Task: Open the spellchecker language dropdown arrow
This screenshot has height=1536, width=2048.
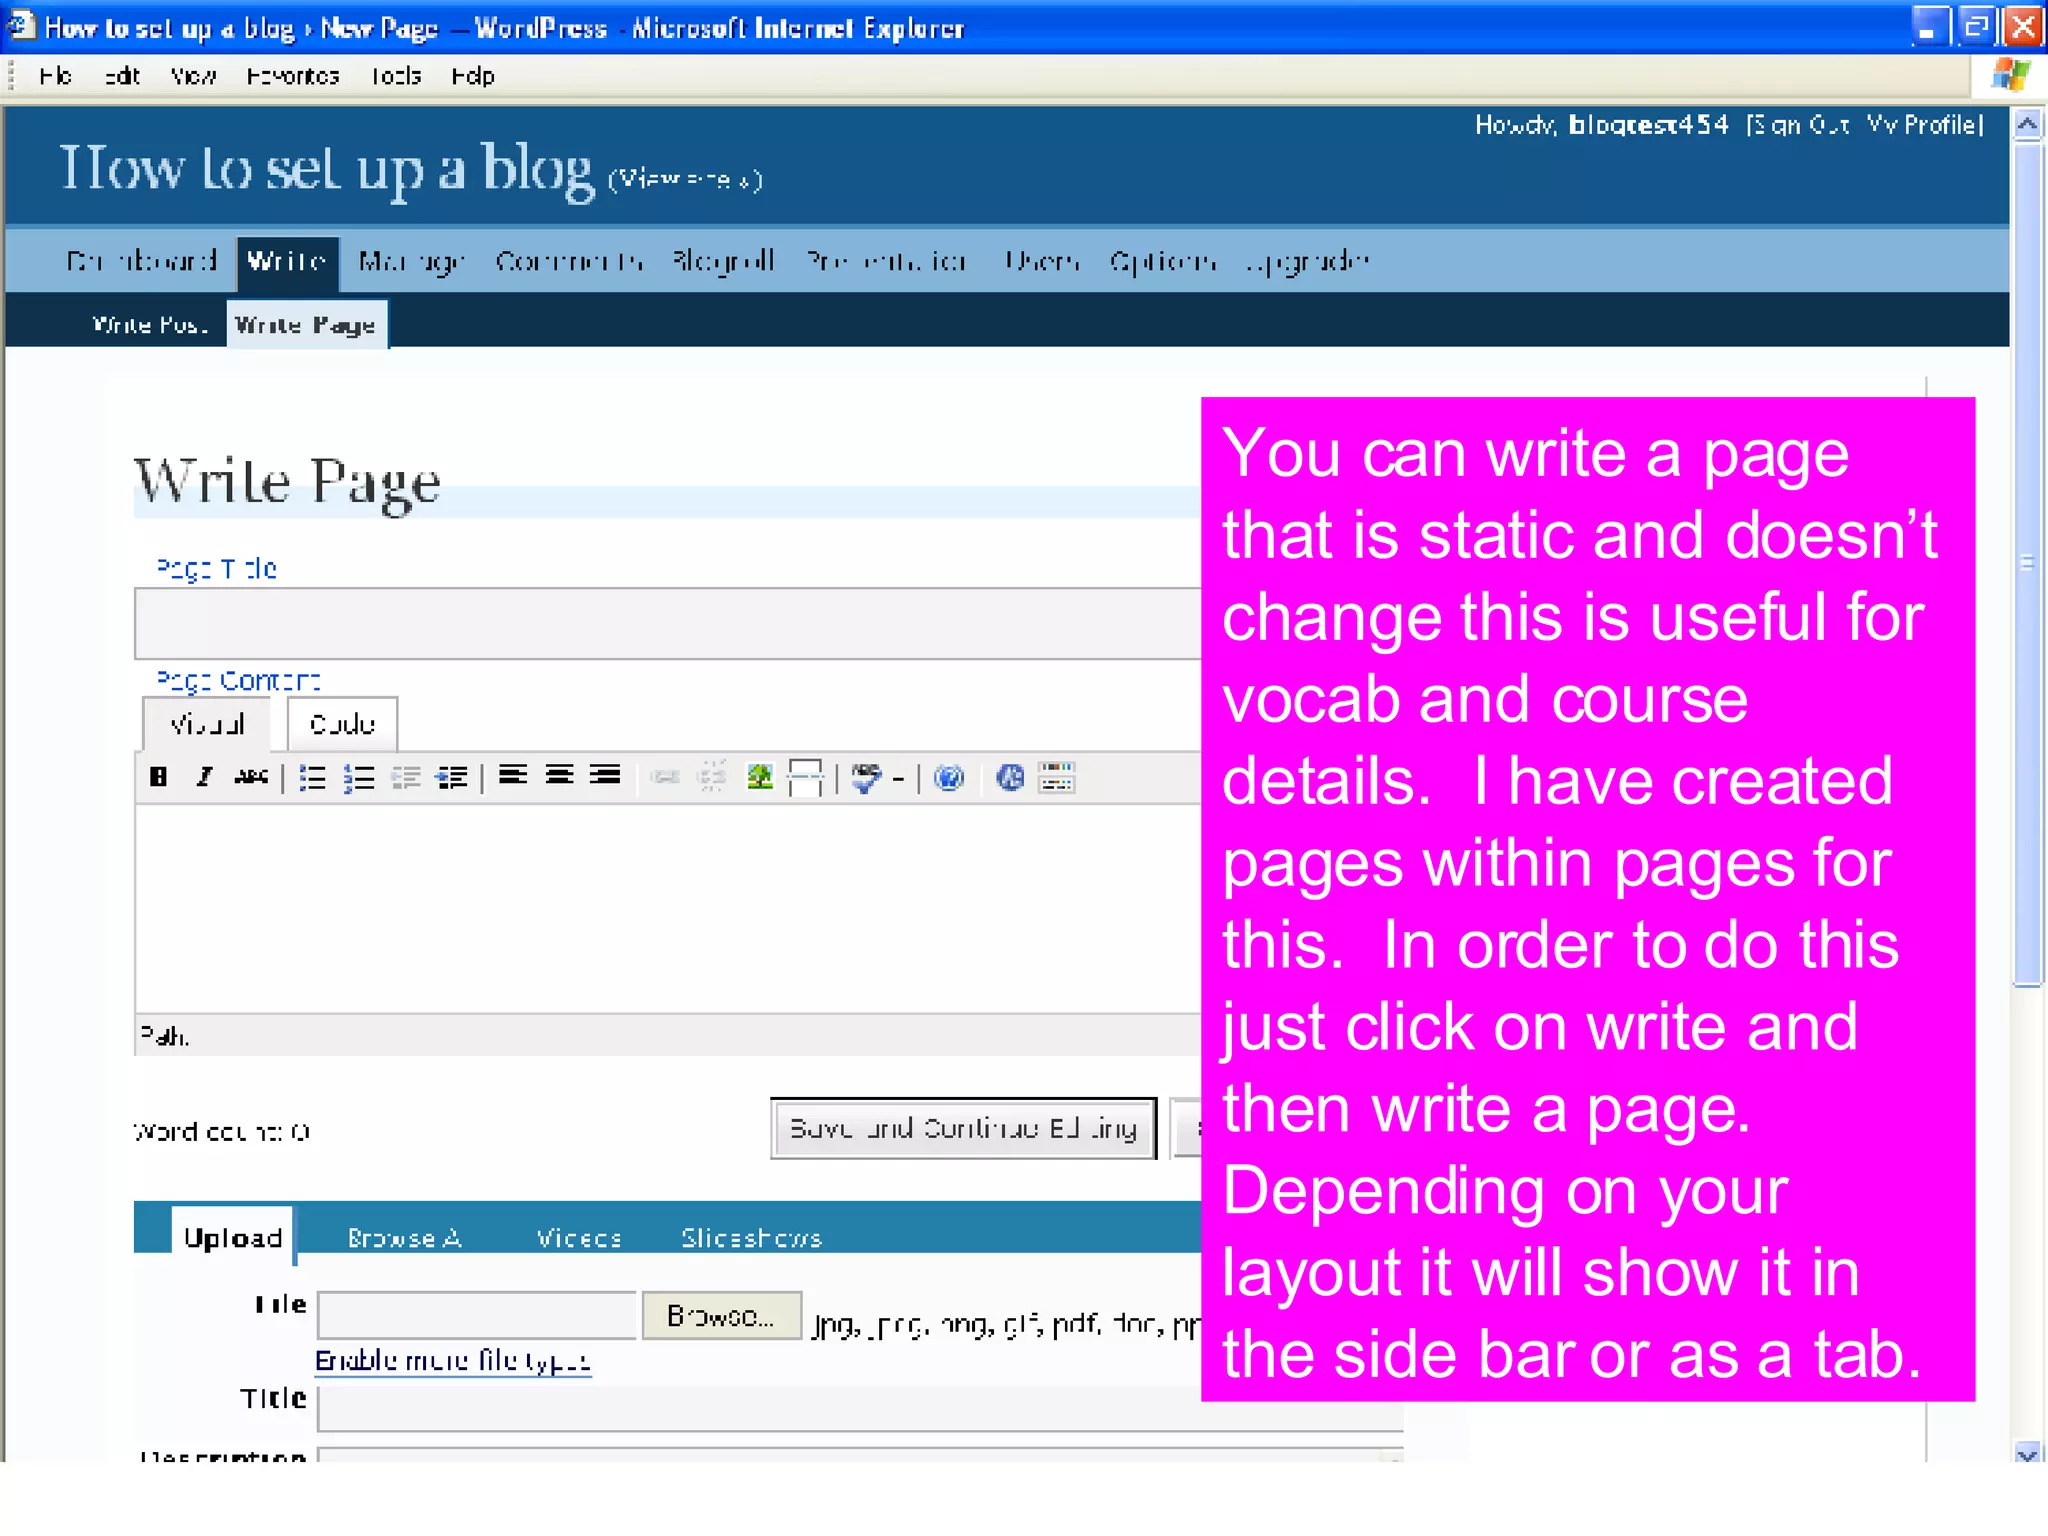Action: (x=898, y=778)
